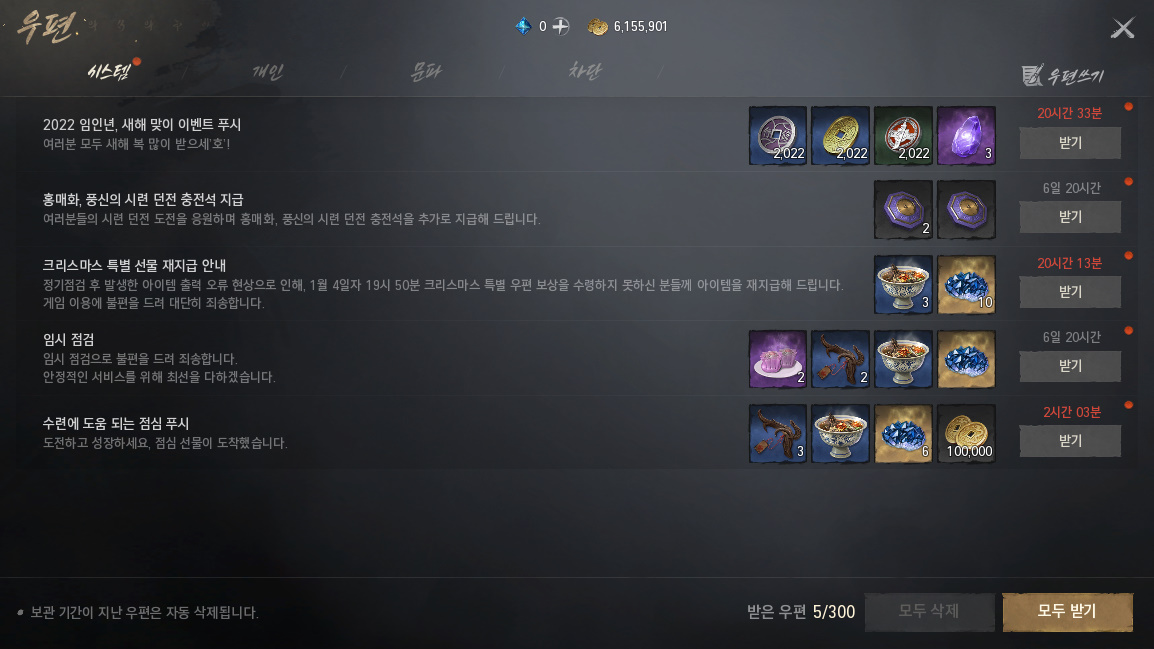Switch to the 개인 mail tab
Viewport: 1154px width, 649px height.
point(267,71)
